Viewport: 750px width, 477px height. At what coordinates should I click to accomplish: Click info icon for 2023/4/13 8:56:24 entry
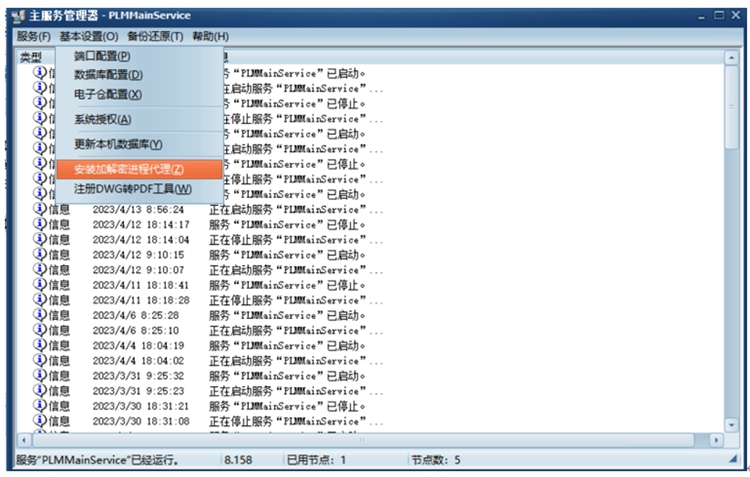point(40,209)
